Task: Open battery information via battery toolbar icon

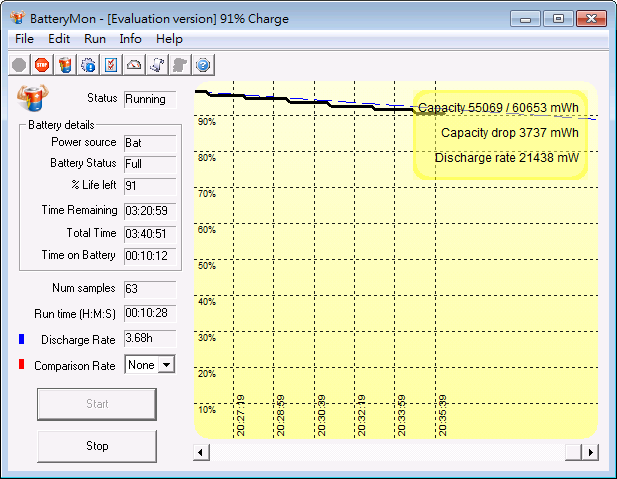Action: click(x=65, y=65)
